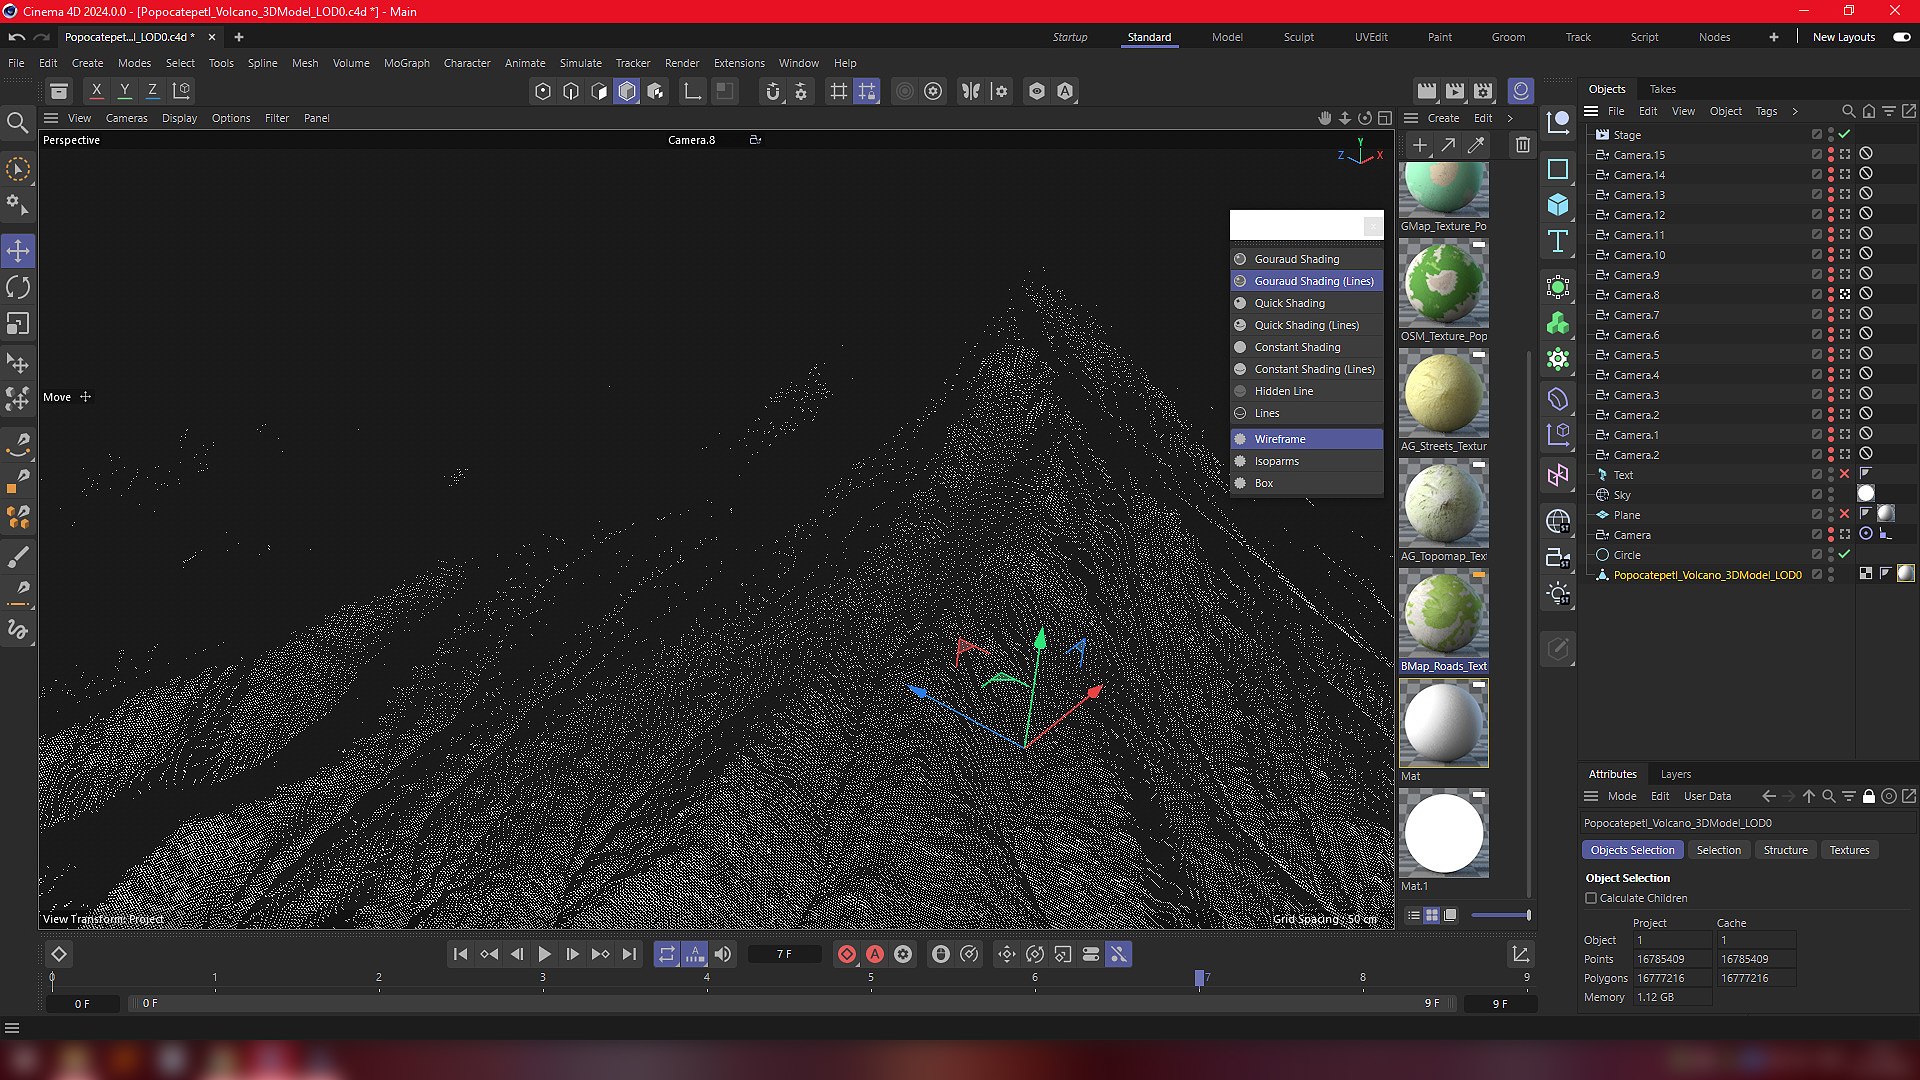The width and height of the screenshot is (1920, 1080).
Task: Open keyframe diamond button on timeline
Action: 59,955
